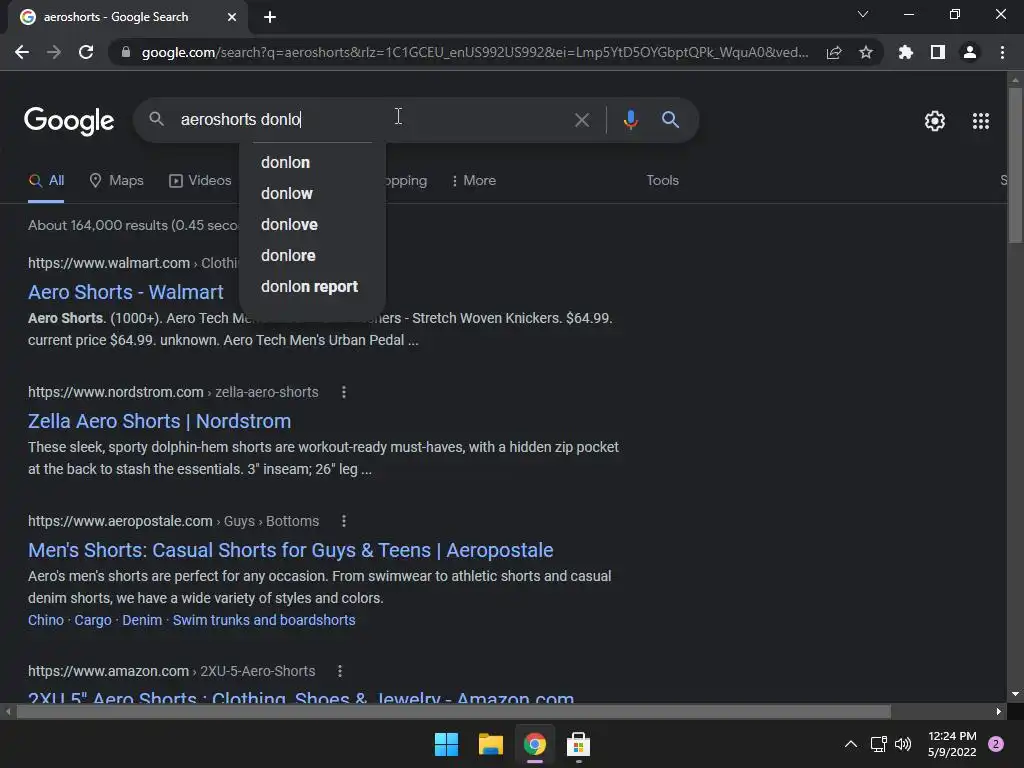Open the network tray icon
The height and width of the screenshot is (768, 1024).
click(878, 744)
